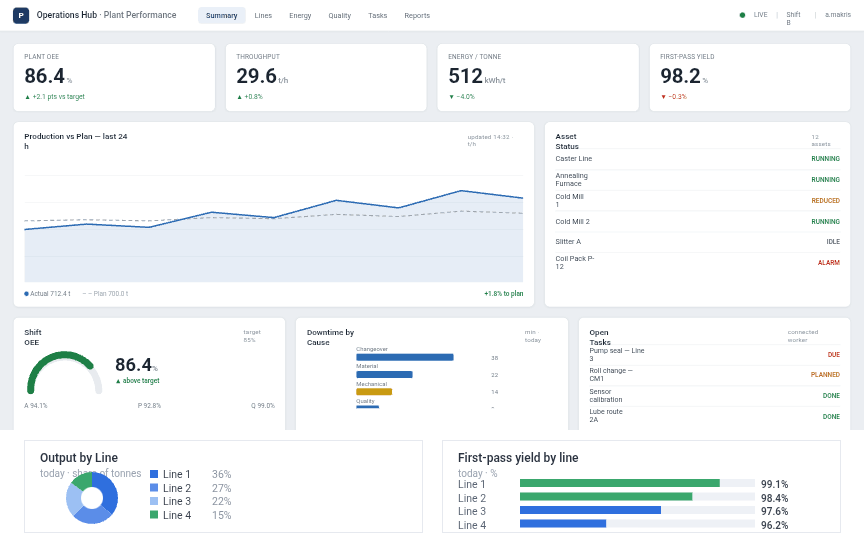Click the Material downtime bar
864x540 pixels.
pyautogui.click(x=385, y=375)
